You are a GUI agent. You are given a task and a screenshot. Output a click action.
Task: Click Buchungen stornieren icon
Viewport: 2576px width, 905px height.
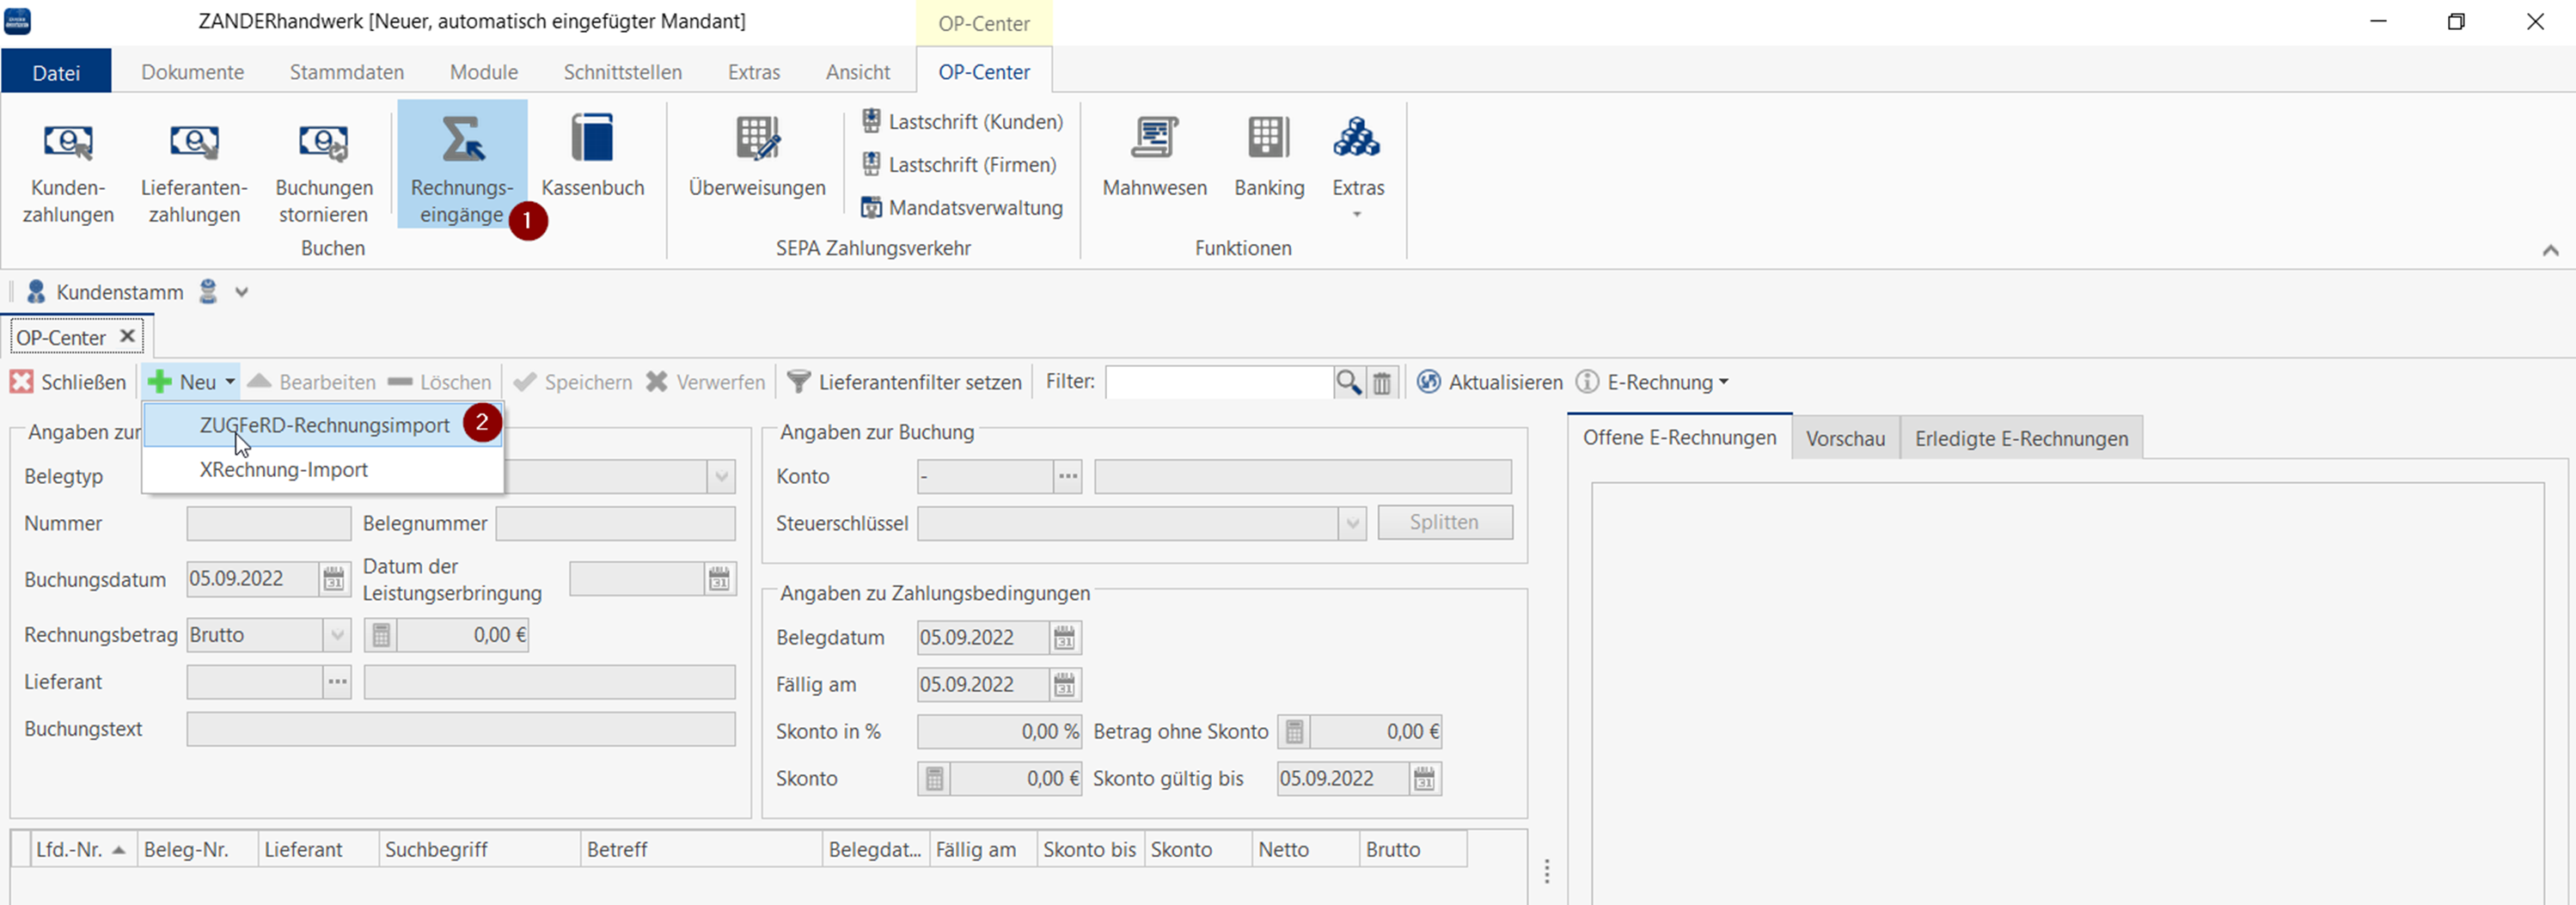click(324, 143)
